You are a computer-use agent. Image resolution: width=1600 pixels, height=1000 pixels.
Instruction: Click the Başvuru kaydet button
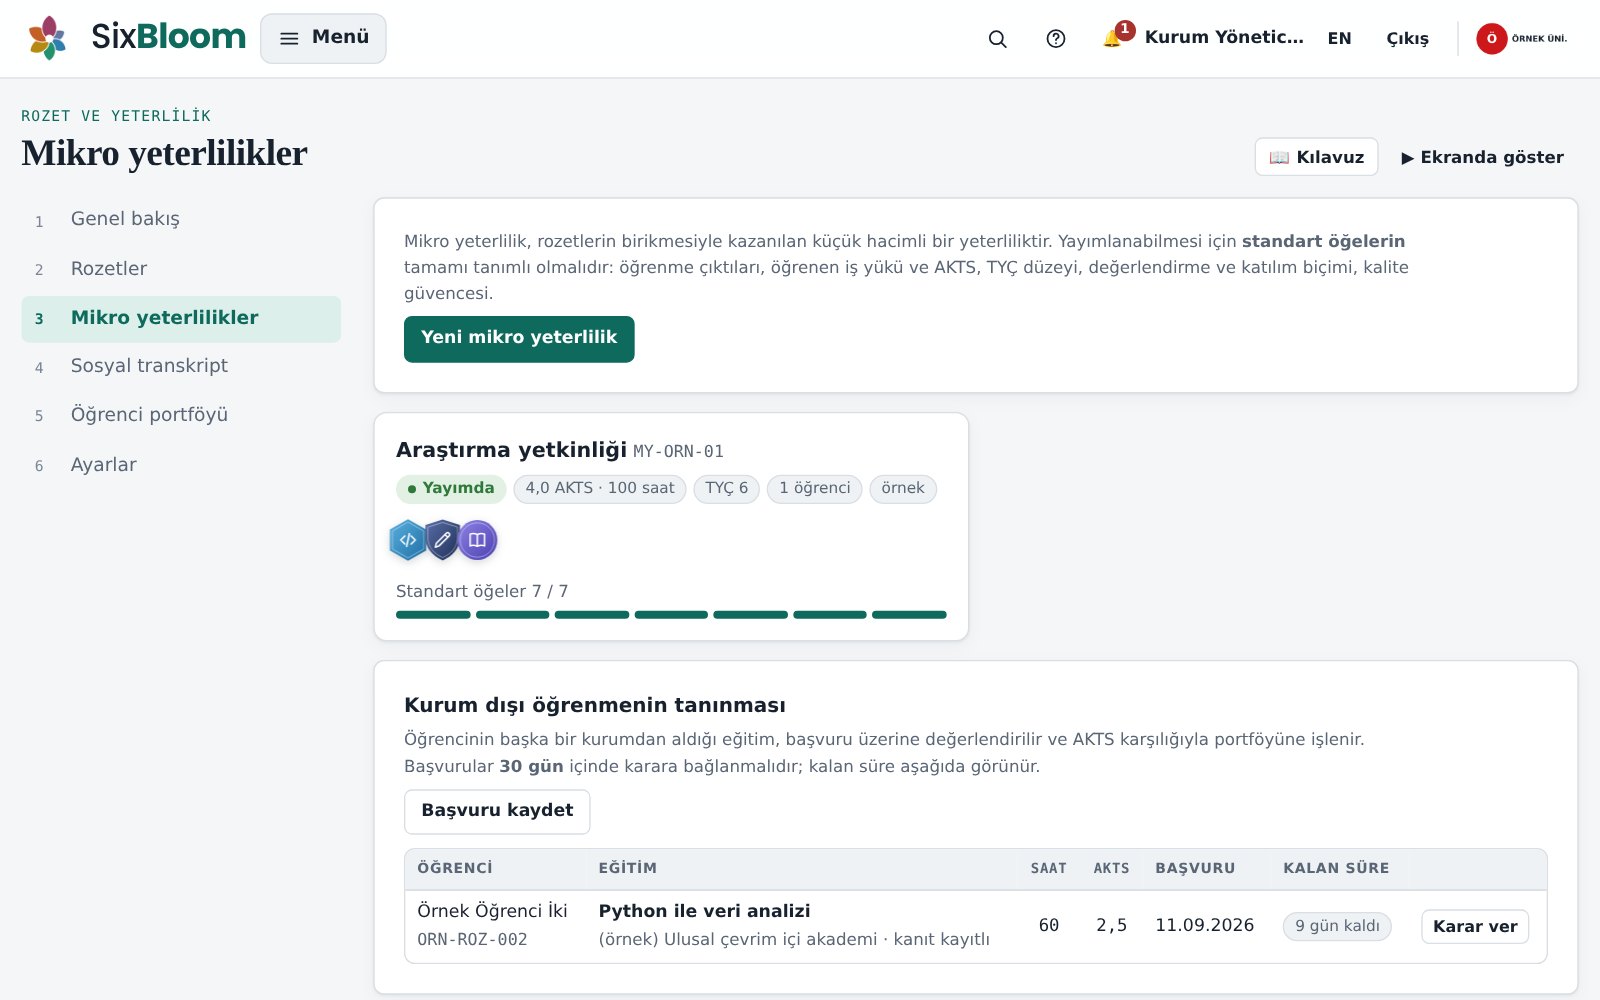[497, 811]
